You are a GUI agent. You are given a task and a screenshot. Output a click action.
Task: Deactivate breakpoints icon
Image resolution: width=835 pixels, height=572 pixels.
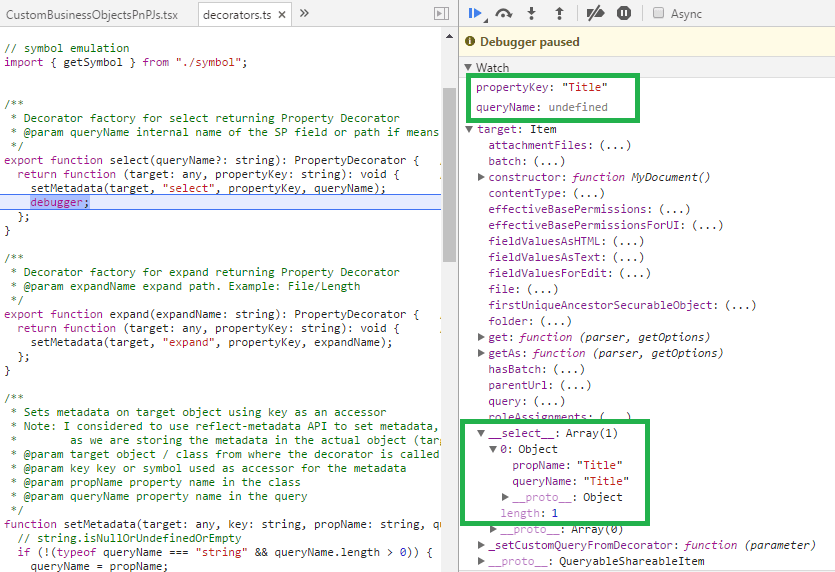595,13
